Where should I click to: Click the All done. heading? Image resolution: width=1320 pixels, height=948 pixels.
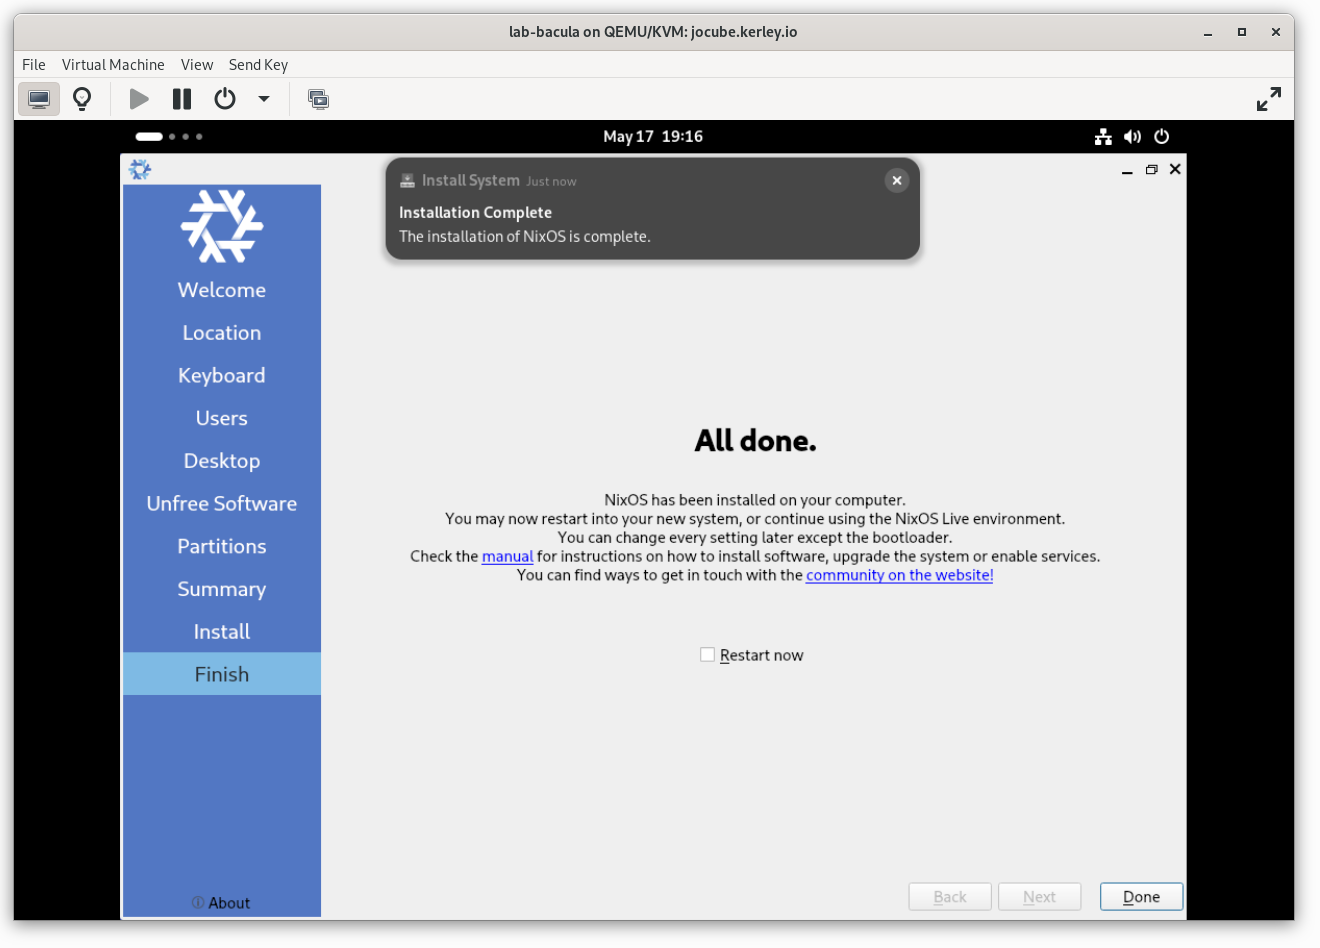click(756, 441)
